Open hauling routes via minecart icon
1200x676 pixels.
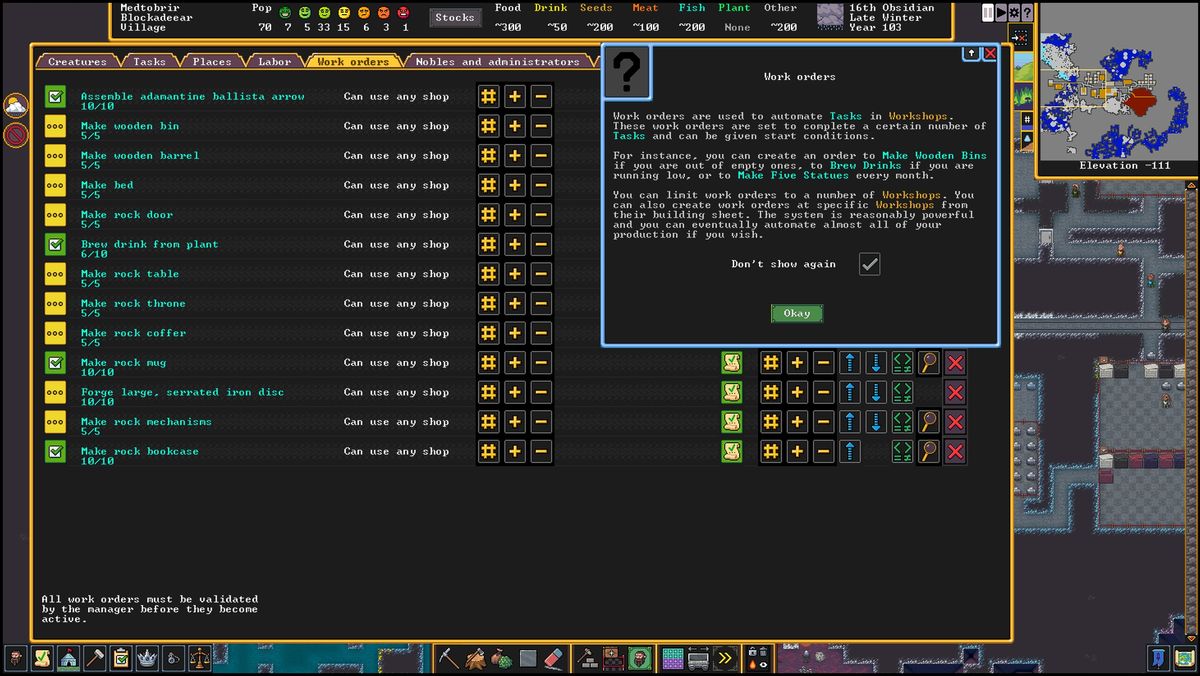click(x=697, y=660)
